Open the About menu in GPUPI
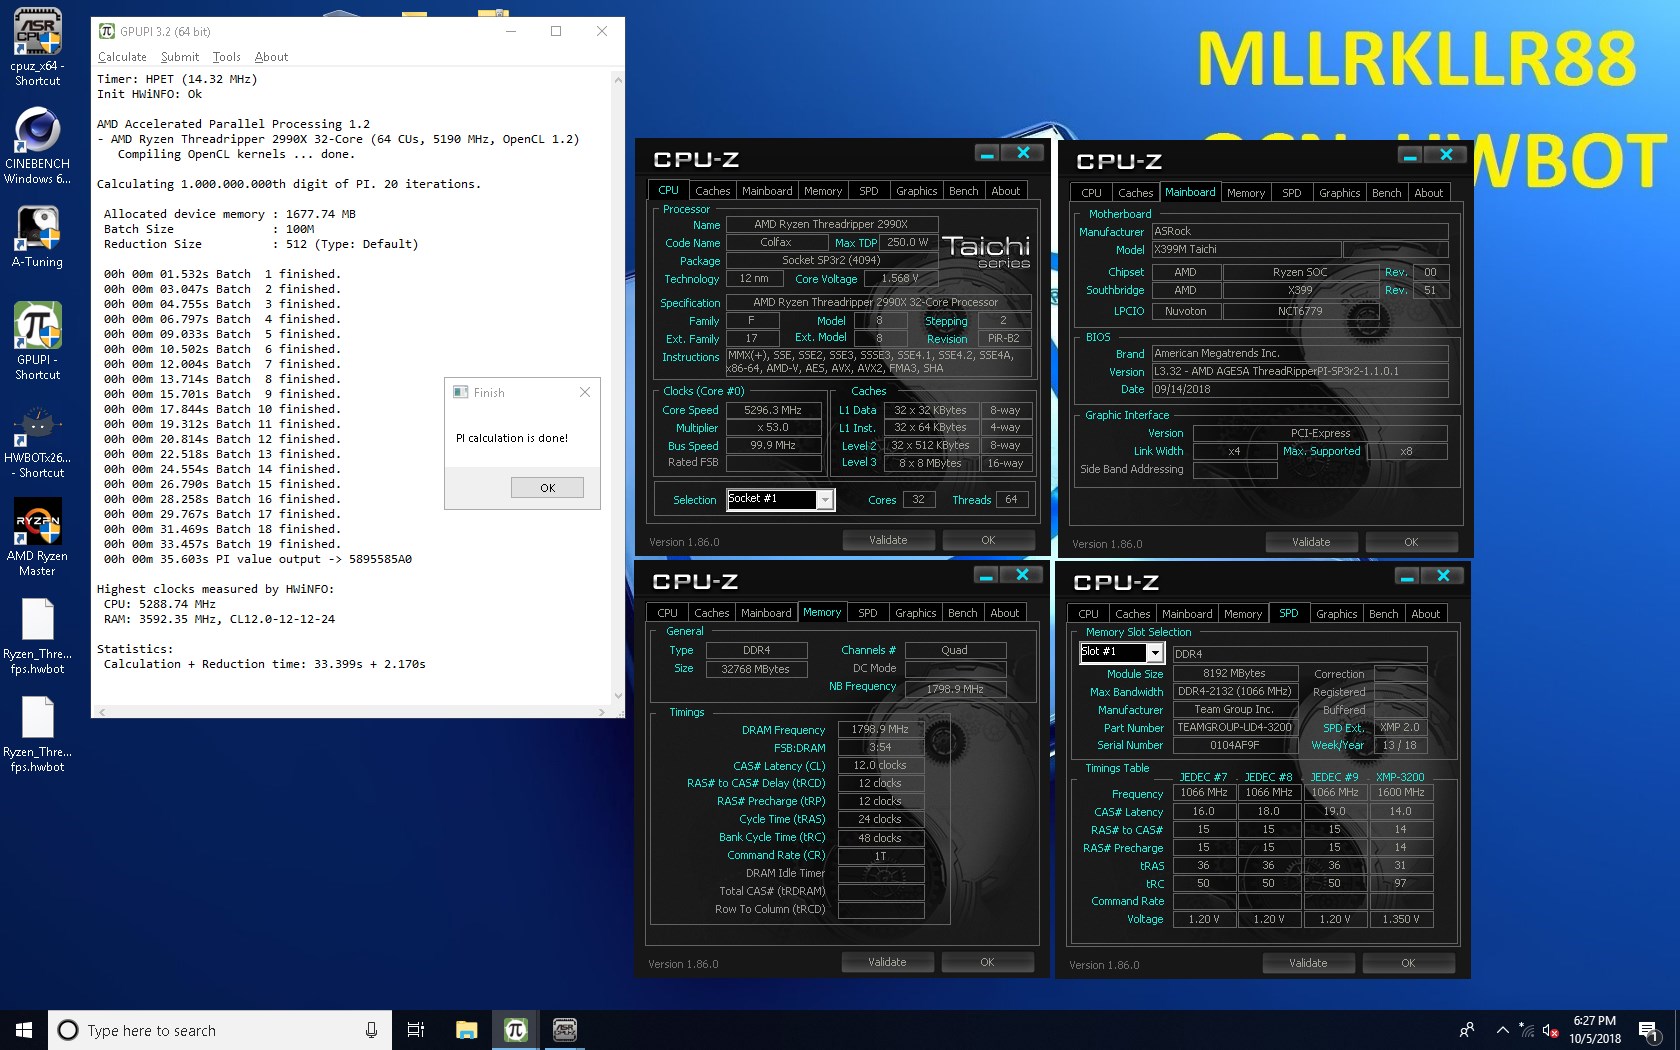1680x1050 pixels. [x=271, y=57]
